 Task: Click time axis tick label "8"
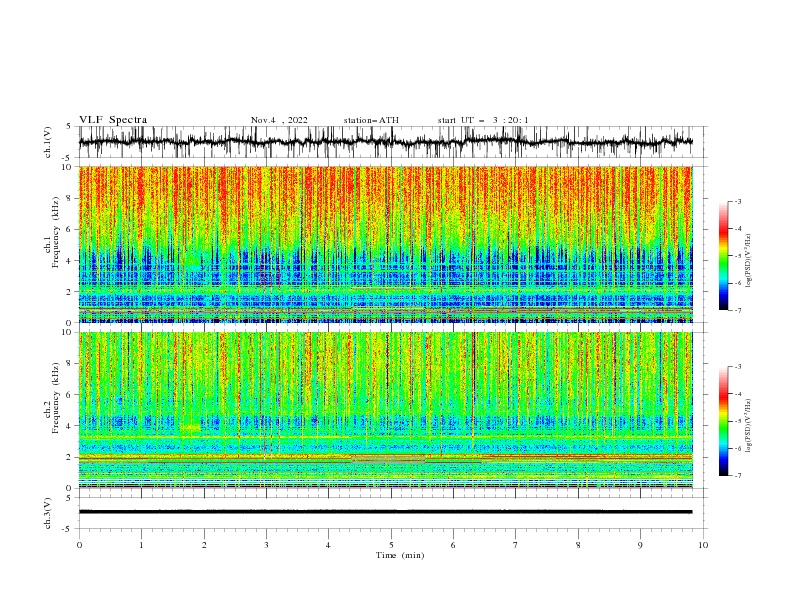tap(578, 545)
